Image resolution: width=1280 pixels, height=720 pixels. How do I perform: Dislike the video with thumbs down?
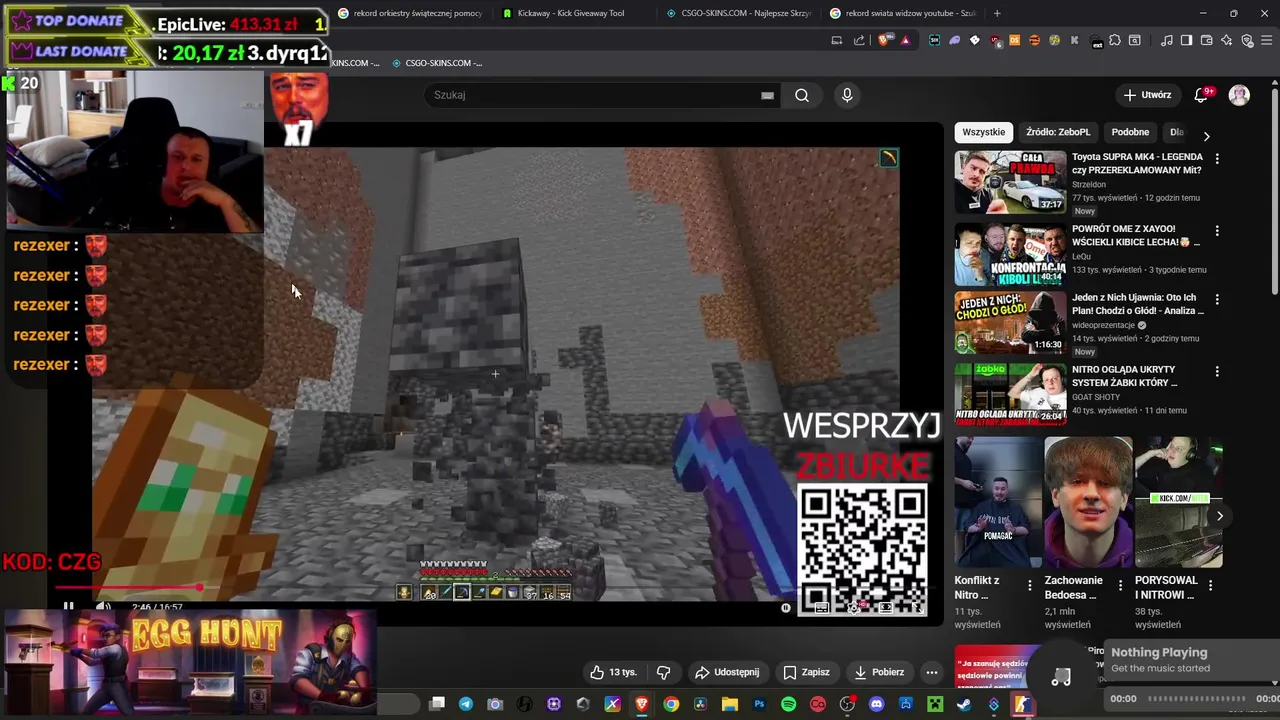pyautogui.click(x=663, y=672)
